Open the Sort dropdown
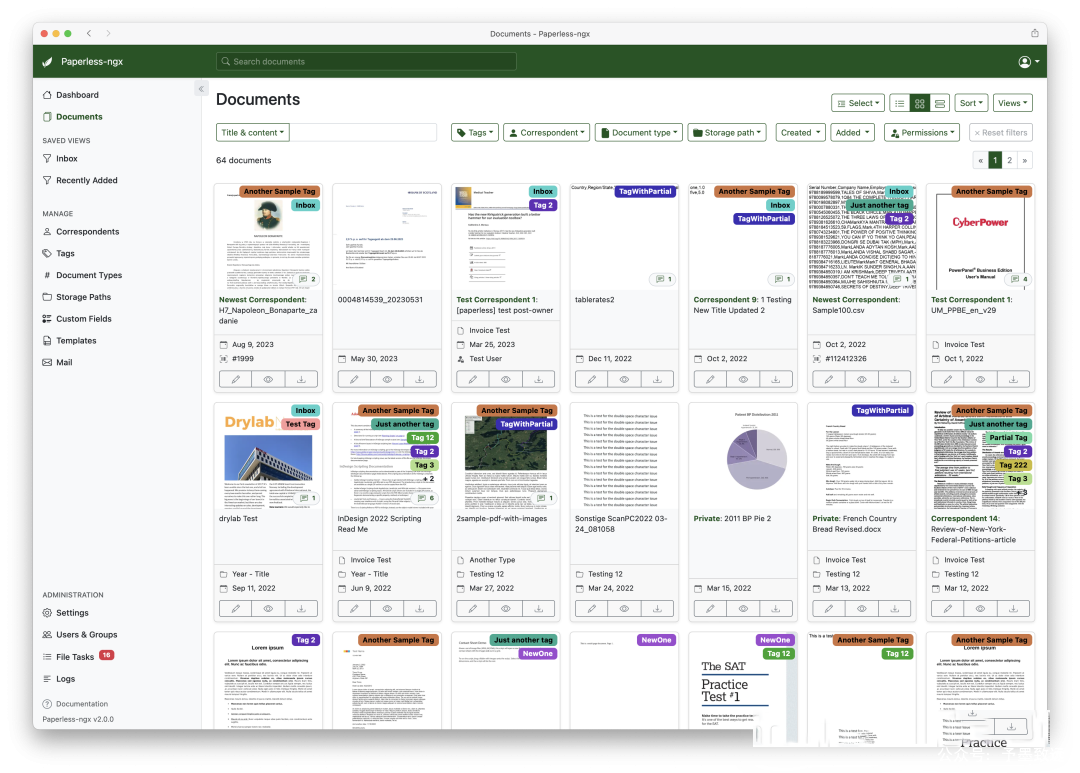 click(x=971, y=103)
